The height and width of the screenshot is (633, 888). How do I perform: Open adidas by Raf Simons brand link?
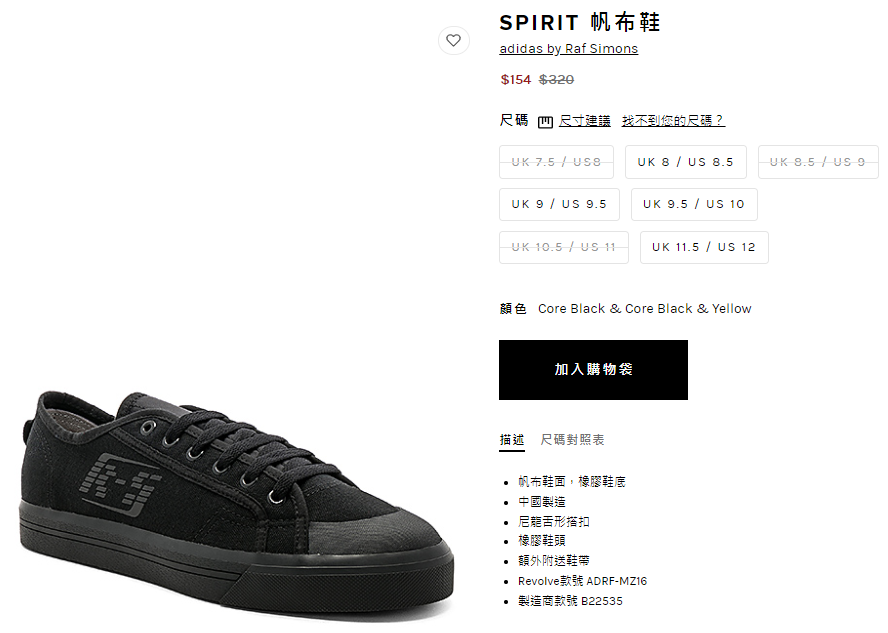tap(569, 49)
